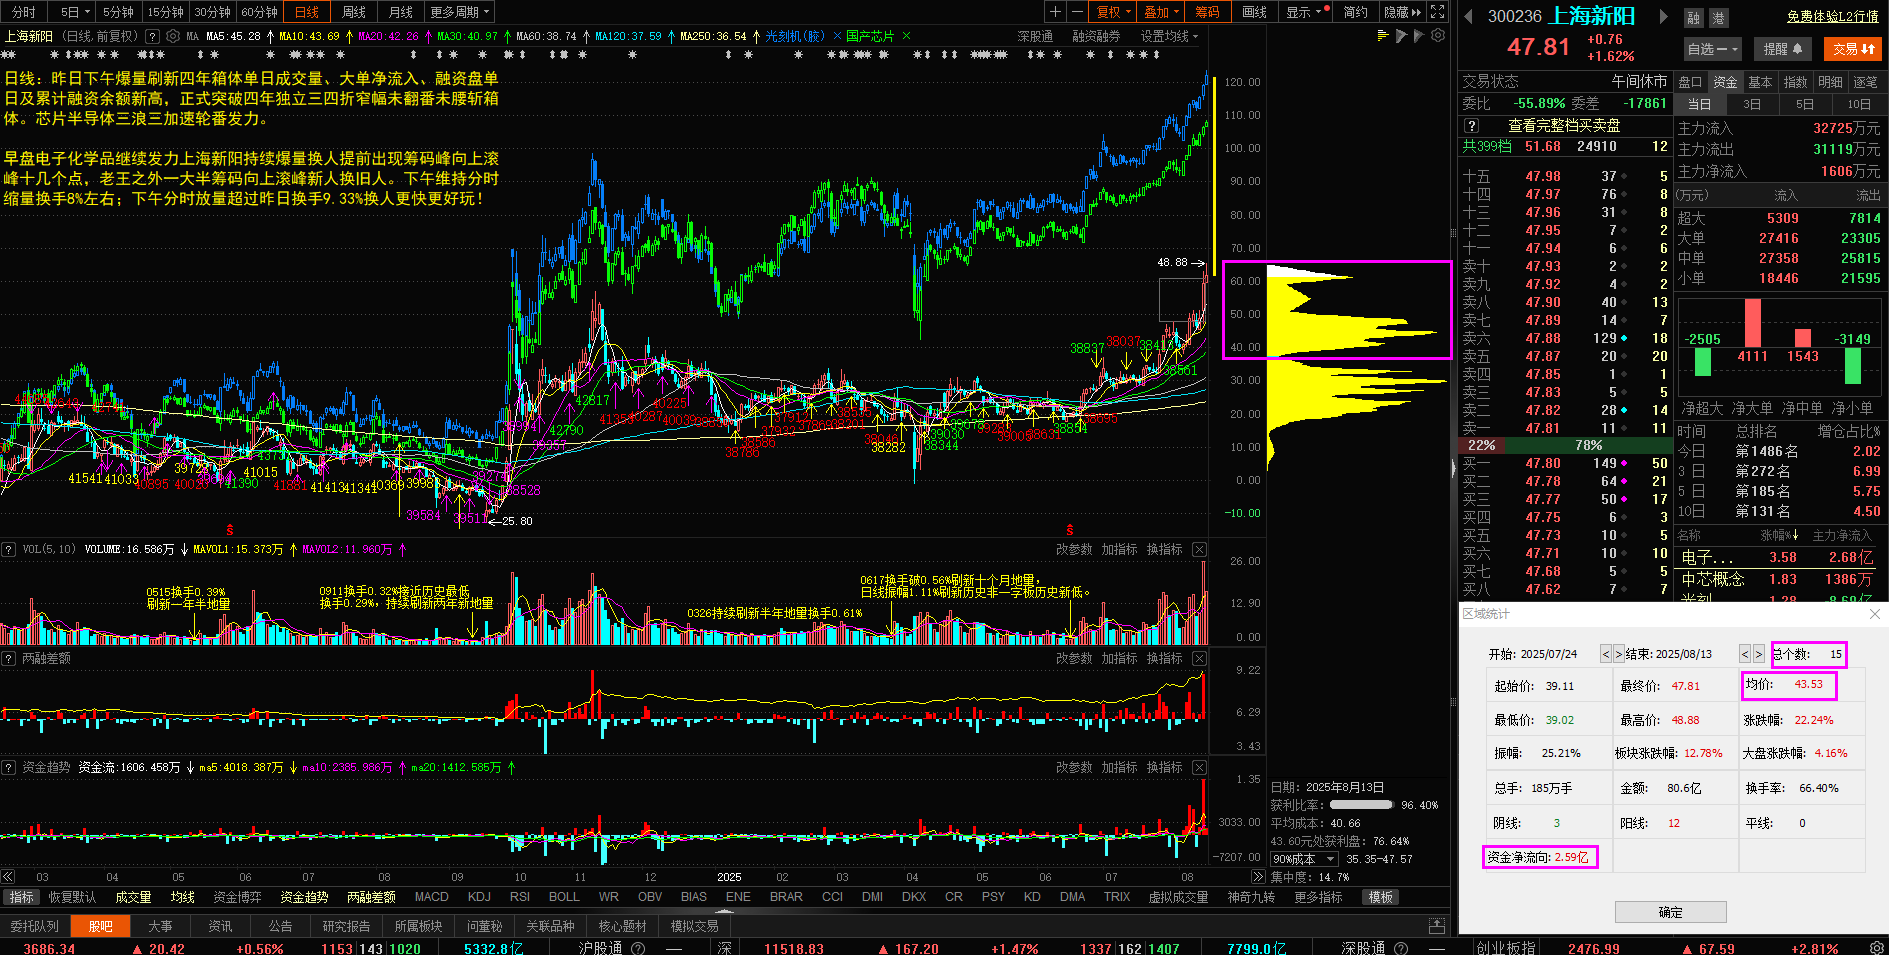Toggle the 成交量 indicator at the bottom bar
This screenshot has width=1889, height=955.
[x=133, y=897]
